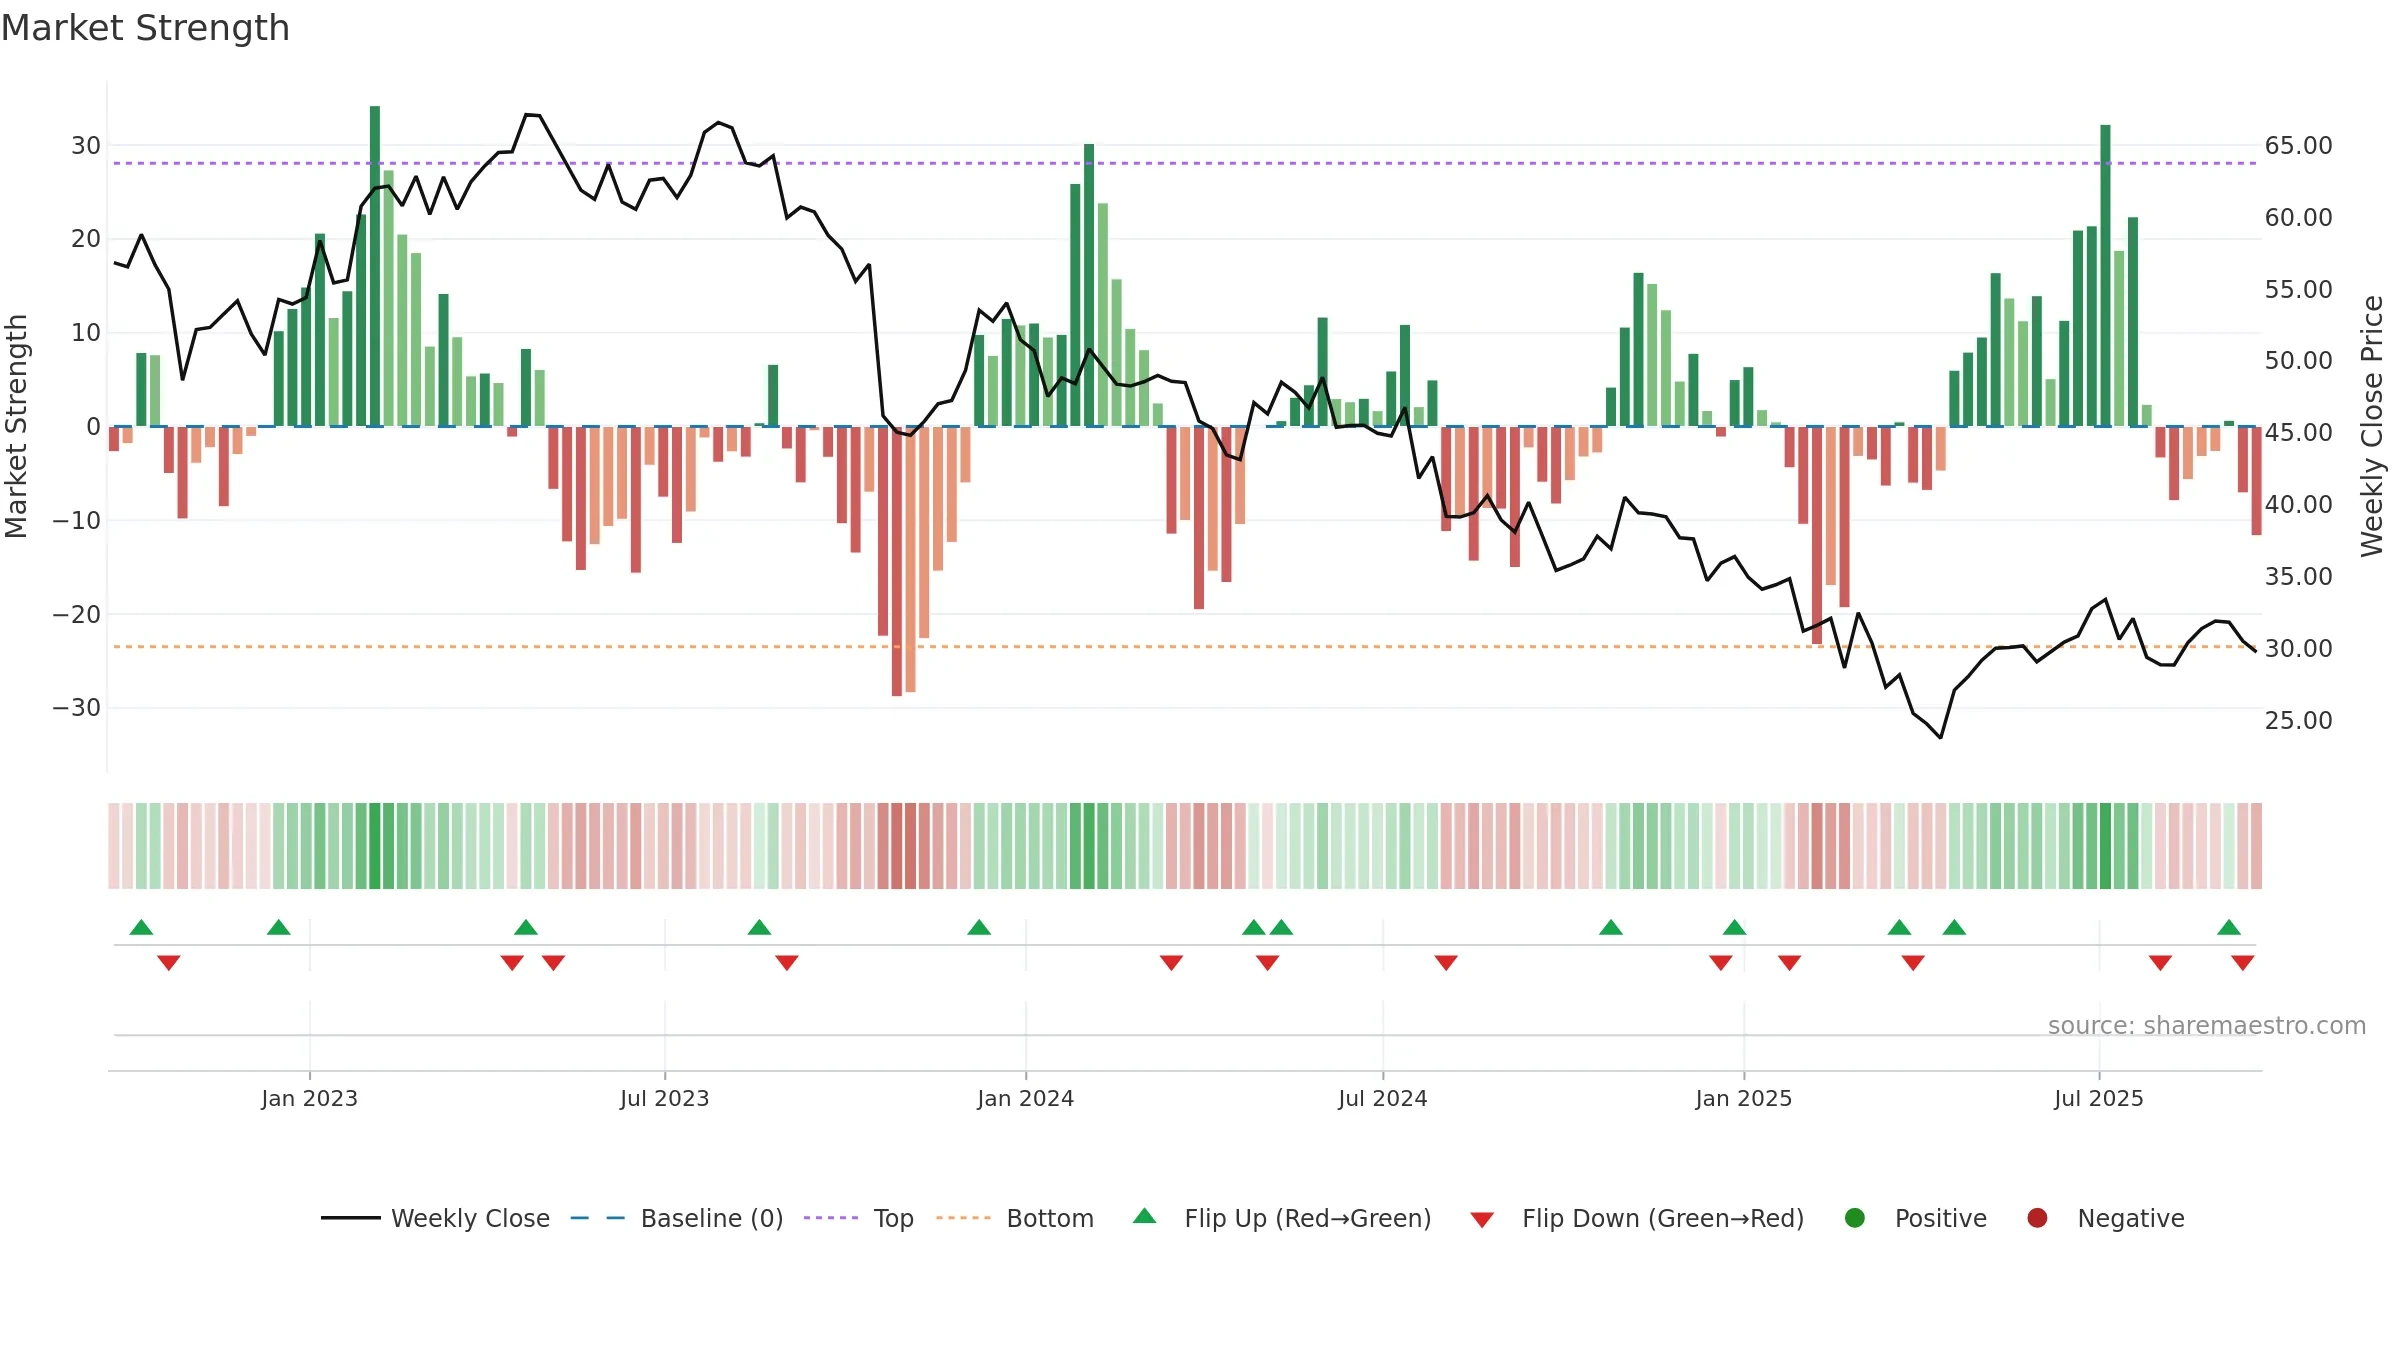Toggle the Baseline (0) legend label
Image resolution: width=2400 pixels, height=1350 pixels.
click(x=712, y=1218)
